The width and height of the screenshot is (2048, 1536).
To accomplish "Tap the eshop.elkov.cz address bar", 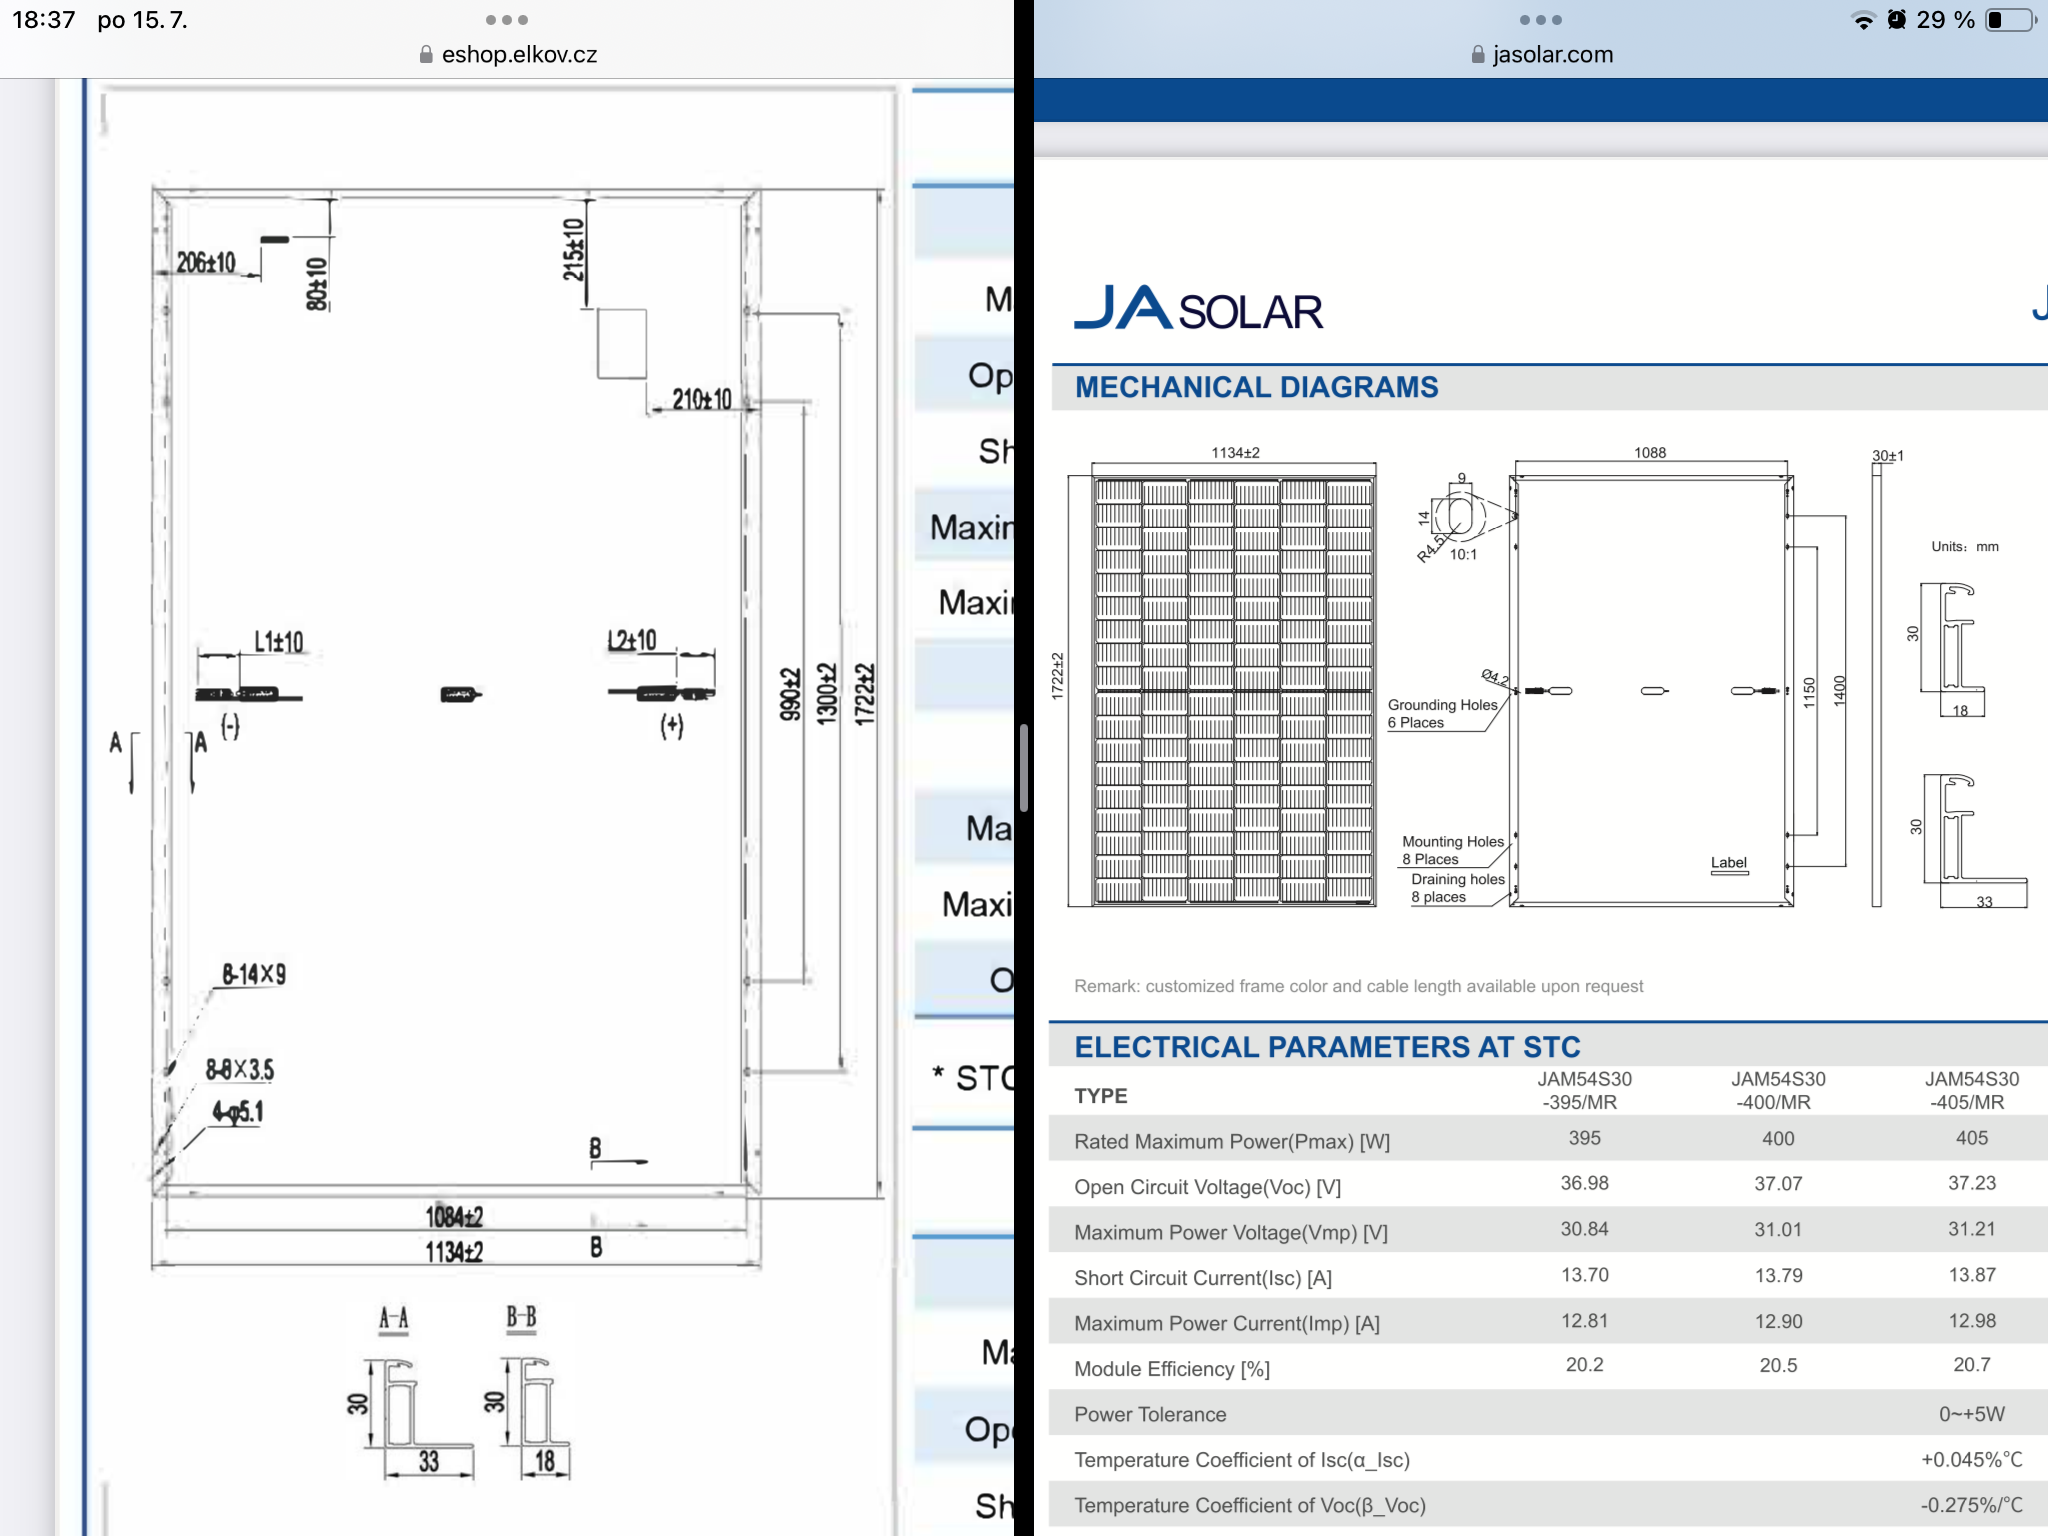I will coord(518,55).
